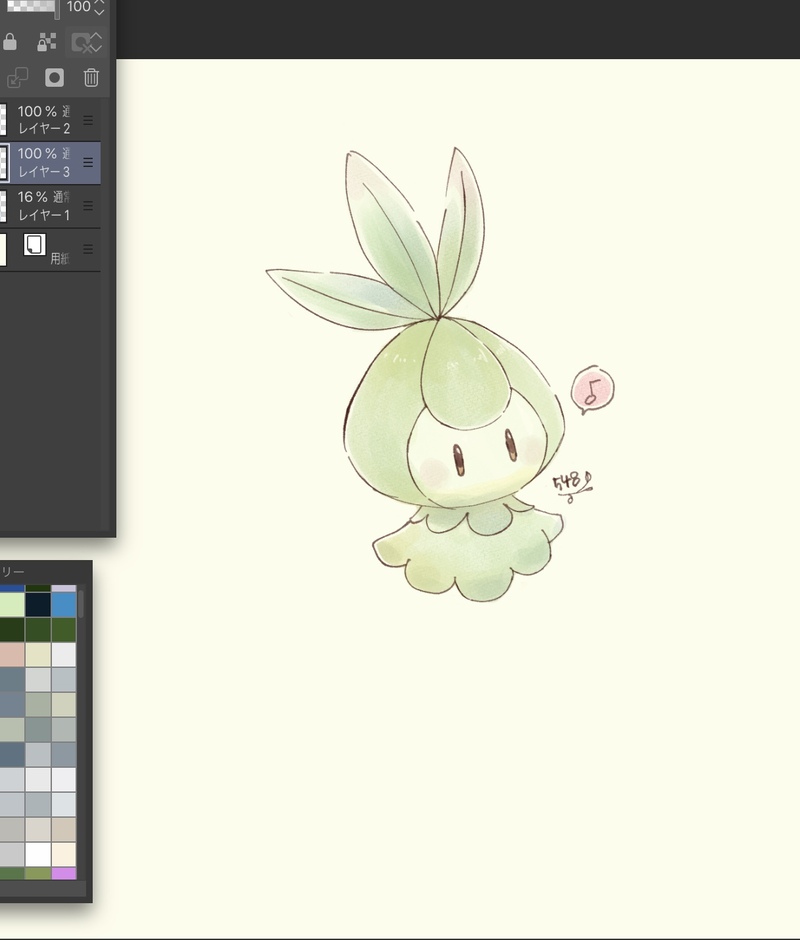Select the レイヤー 1 layer at 16%
Viewport: 800px width, 940px height.
pos(50,206)
